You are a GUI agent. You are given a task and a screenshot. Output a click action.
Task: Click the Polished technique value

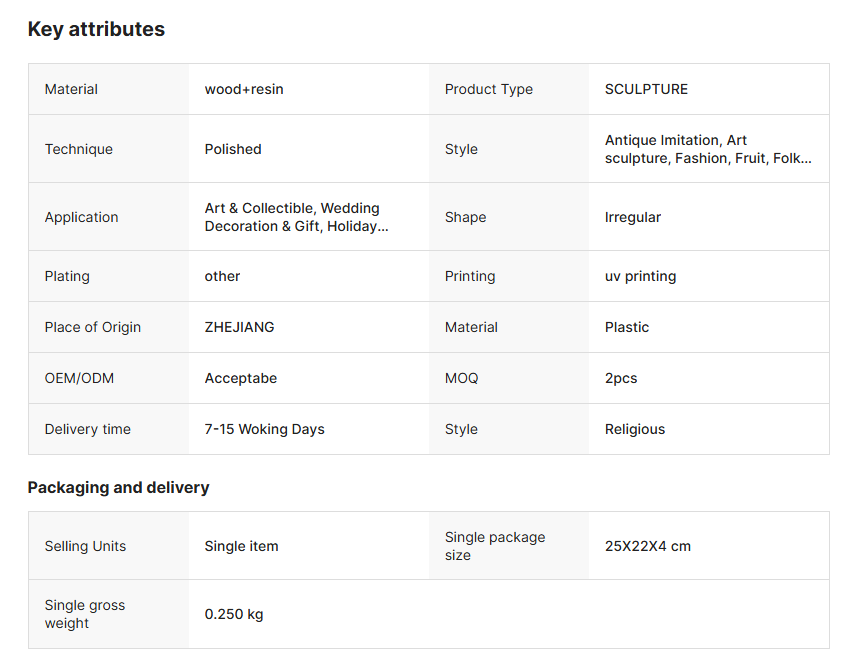pos(233,149)
